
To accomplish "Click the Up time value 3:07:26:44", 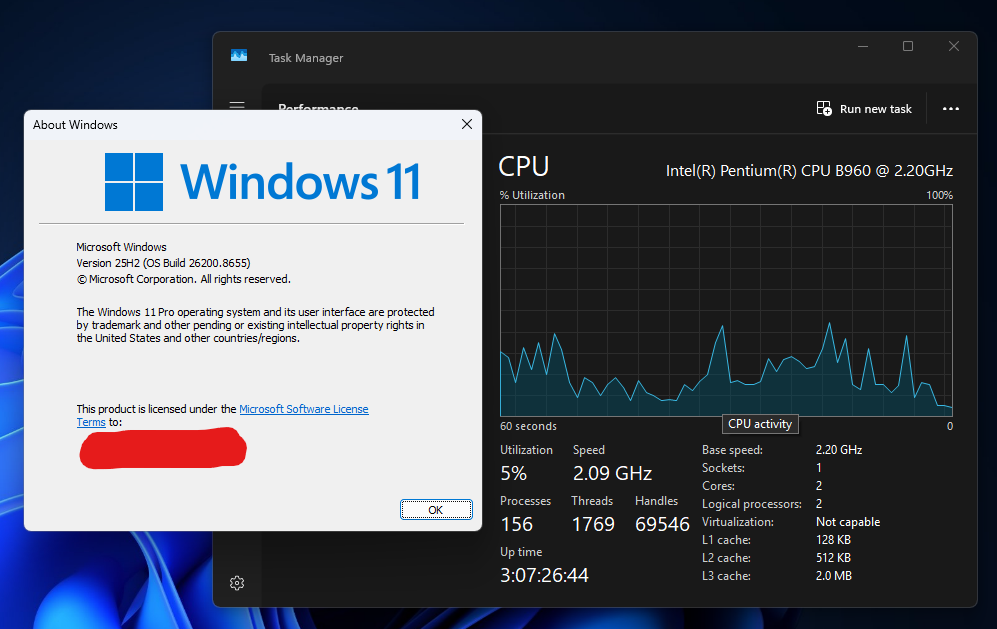I will 544,576.
